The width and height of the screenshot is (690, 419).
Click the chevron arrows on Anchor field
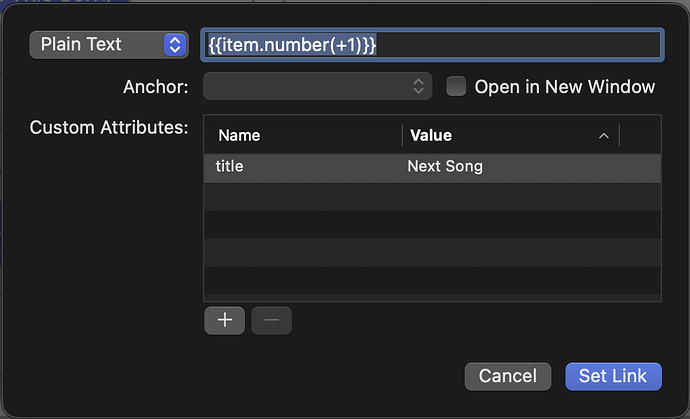(x=419, y=87)
